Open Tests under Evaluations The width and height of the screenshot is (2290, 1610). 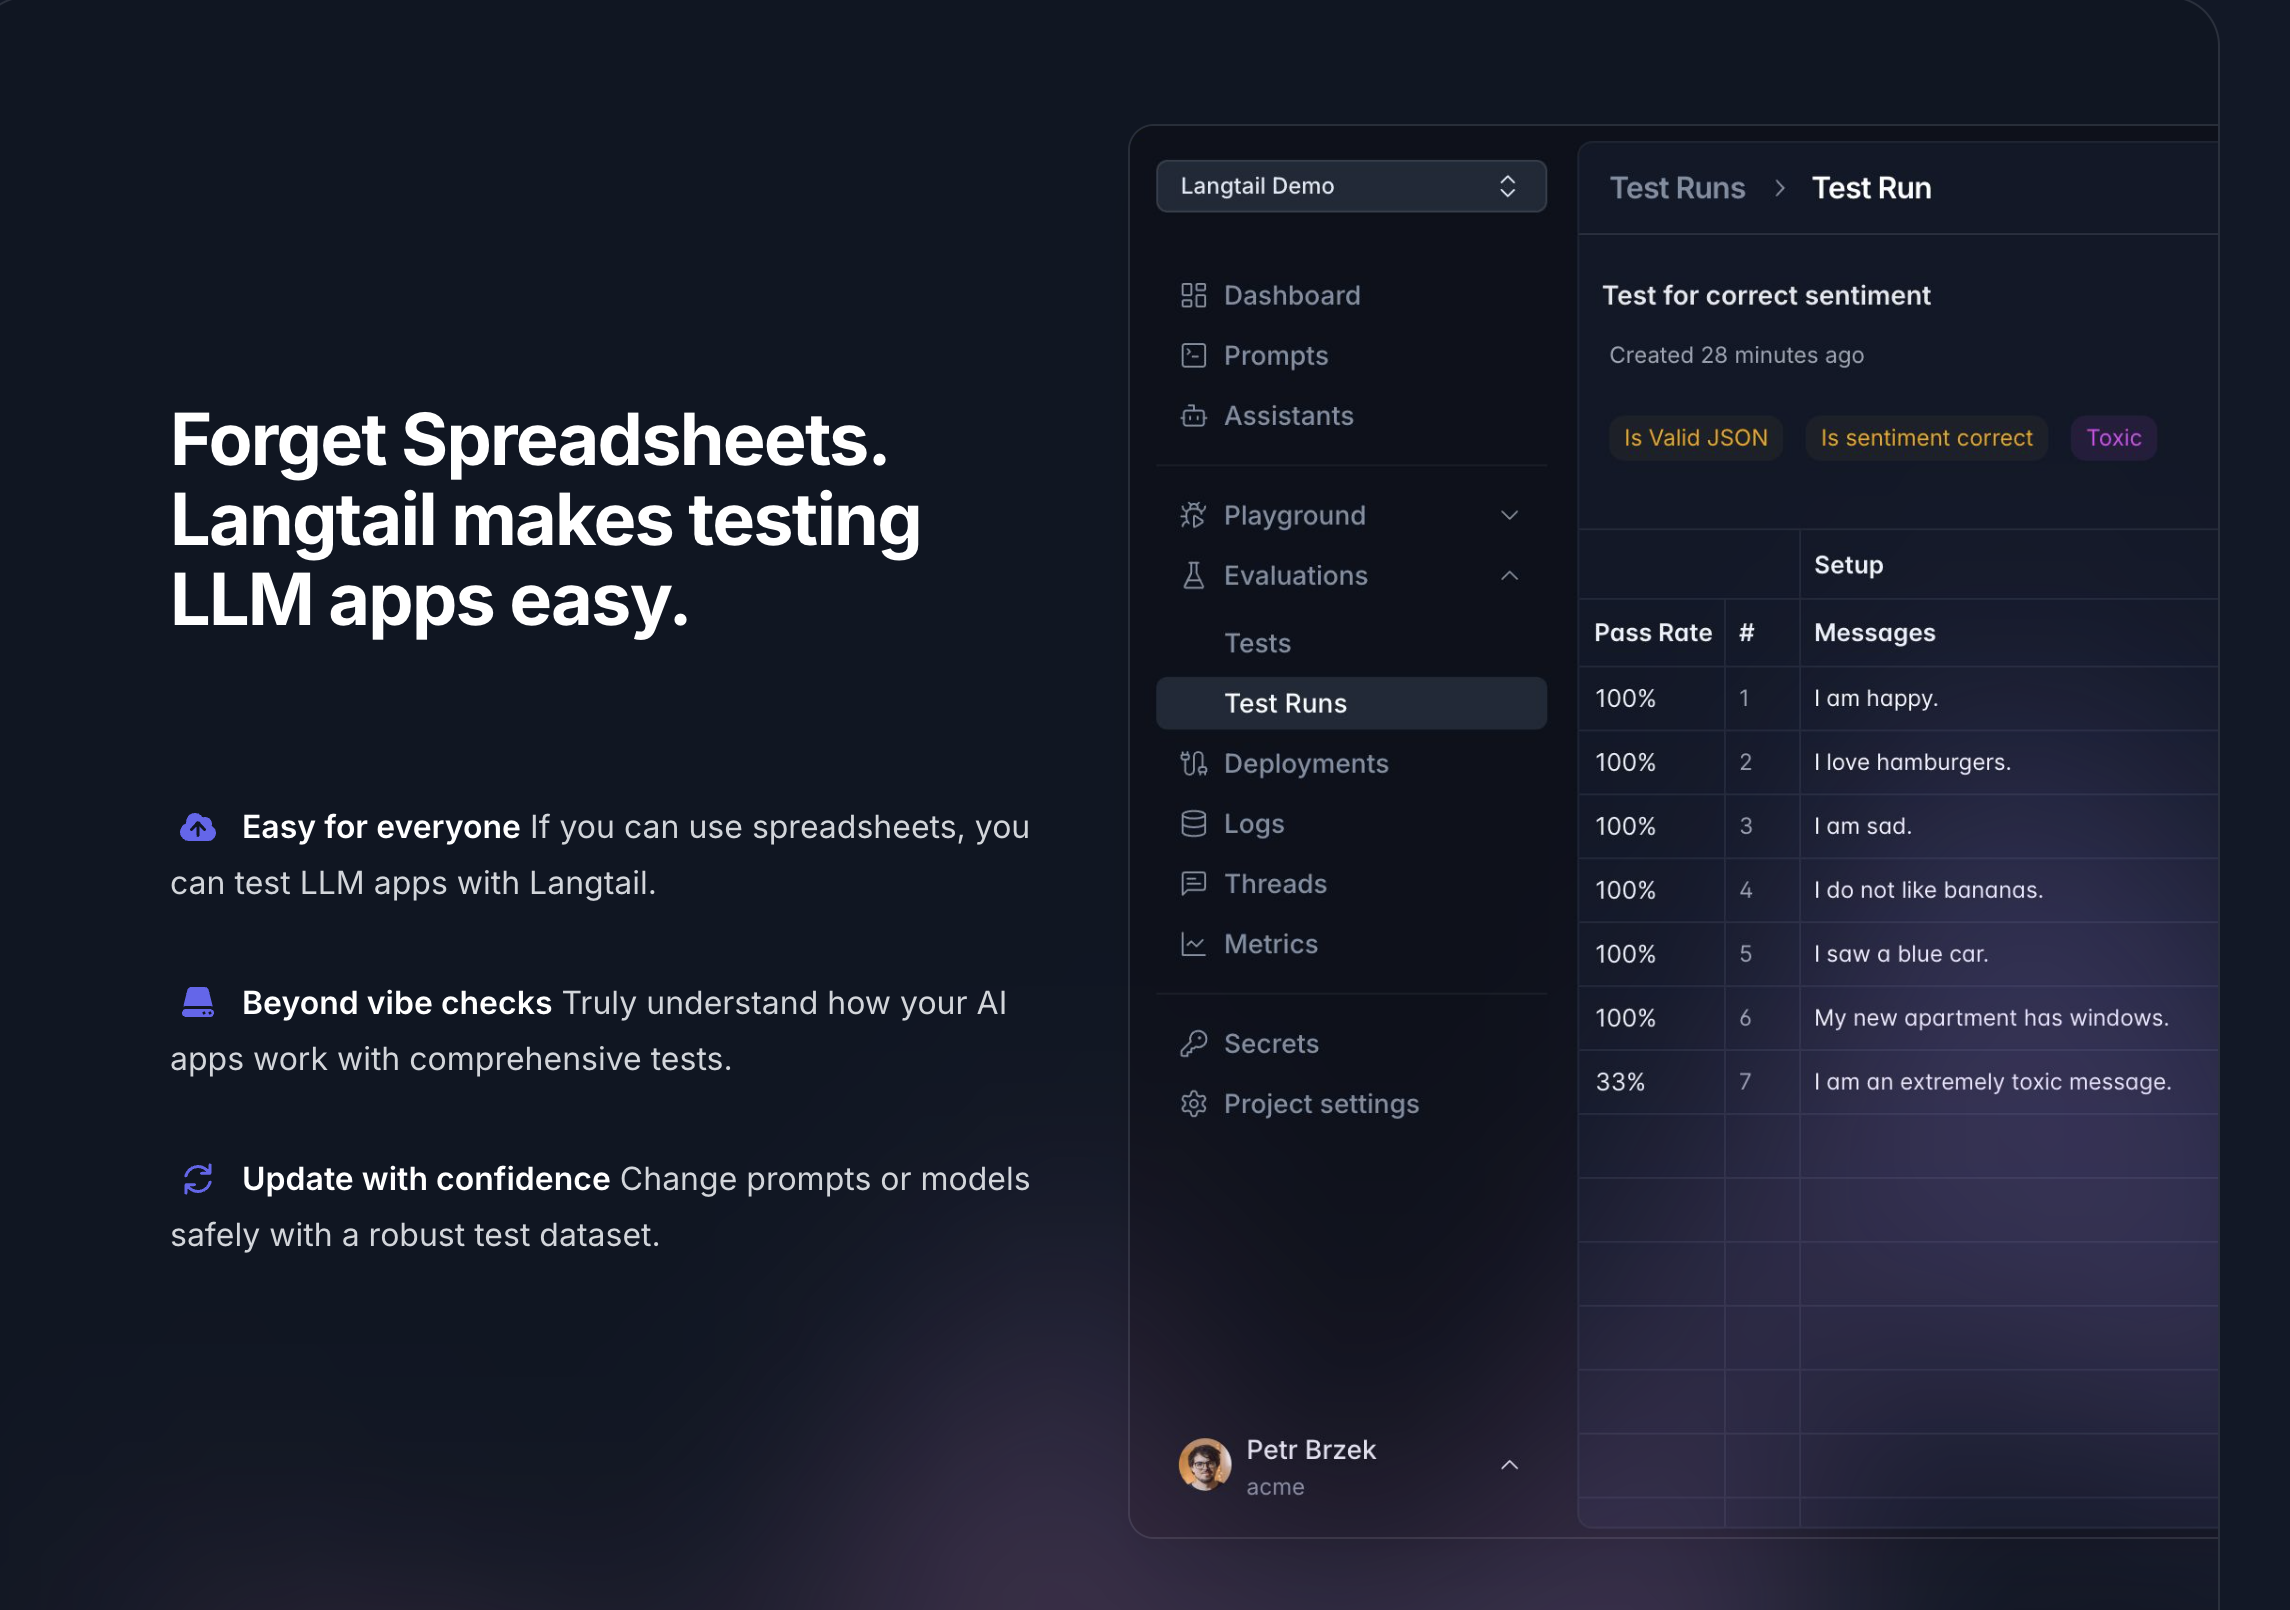click(x=1257, y=643)
